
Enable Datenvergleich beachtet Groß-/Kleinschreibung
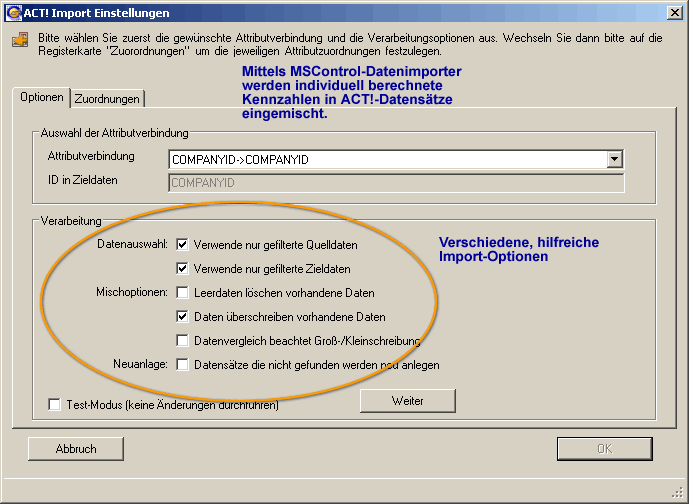coord(182,340)
